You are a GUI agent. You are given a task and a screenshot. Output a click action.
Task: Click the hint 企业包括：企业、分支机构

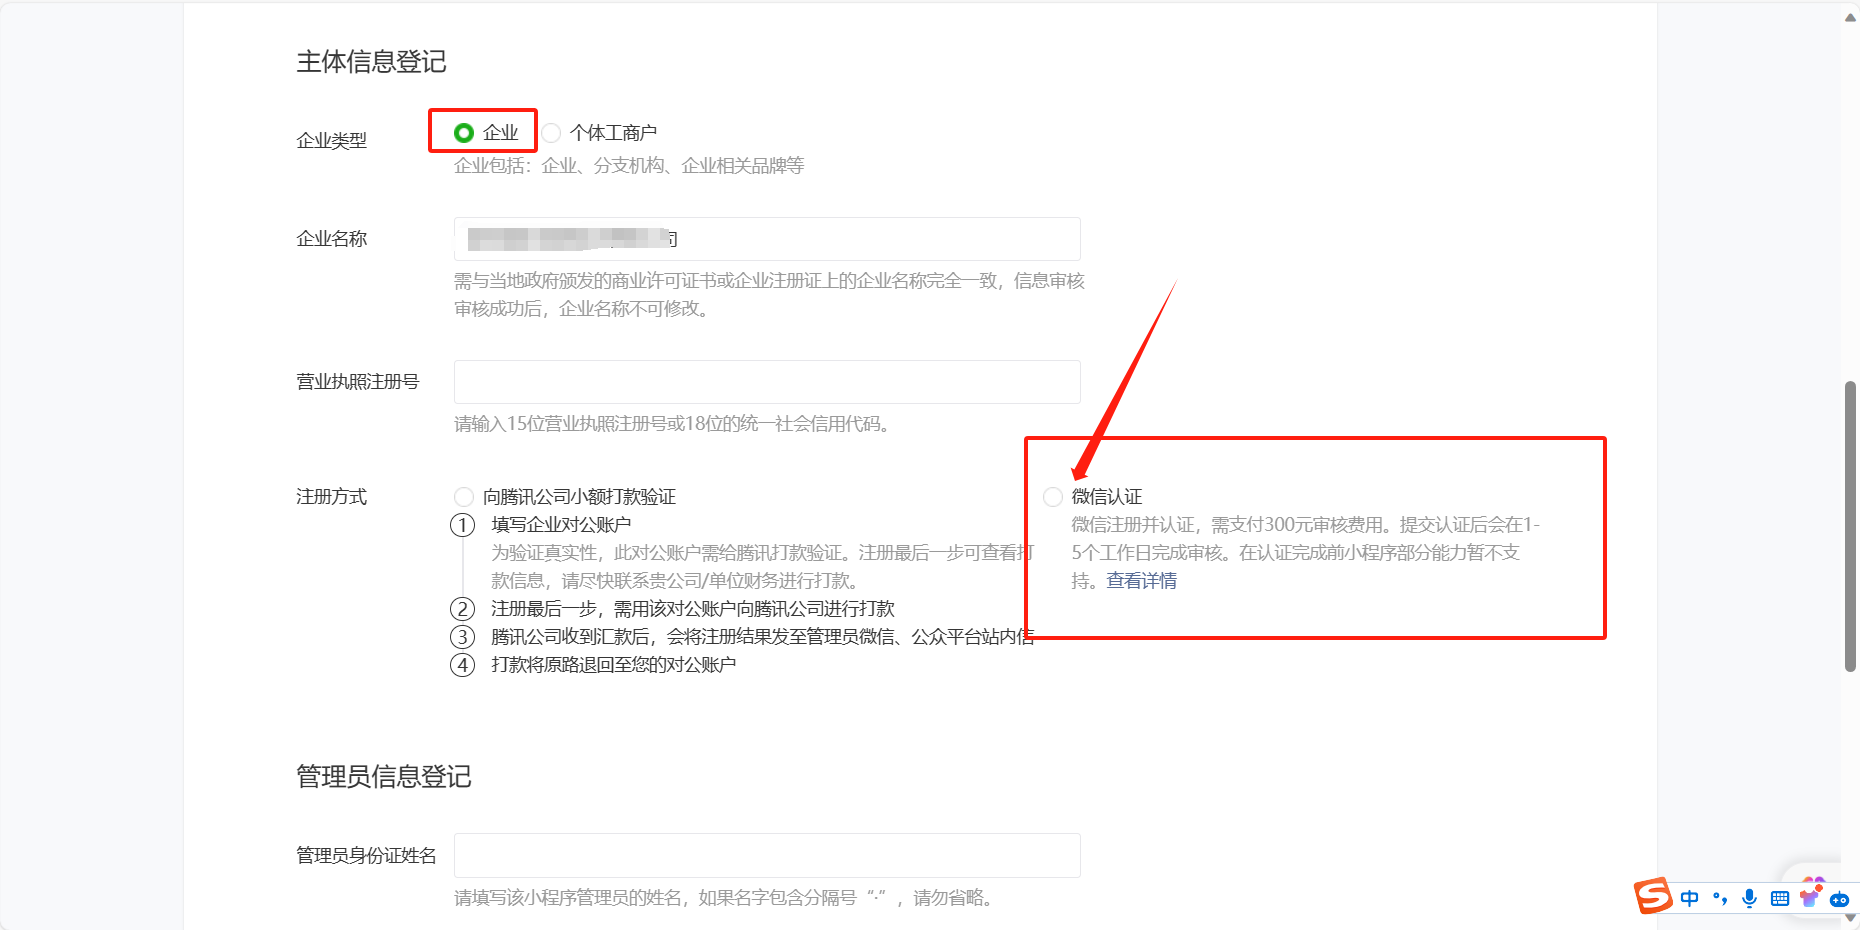point(629,166)
